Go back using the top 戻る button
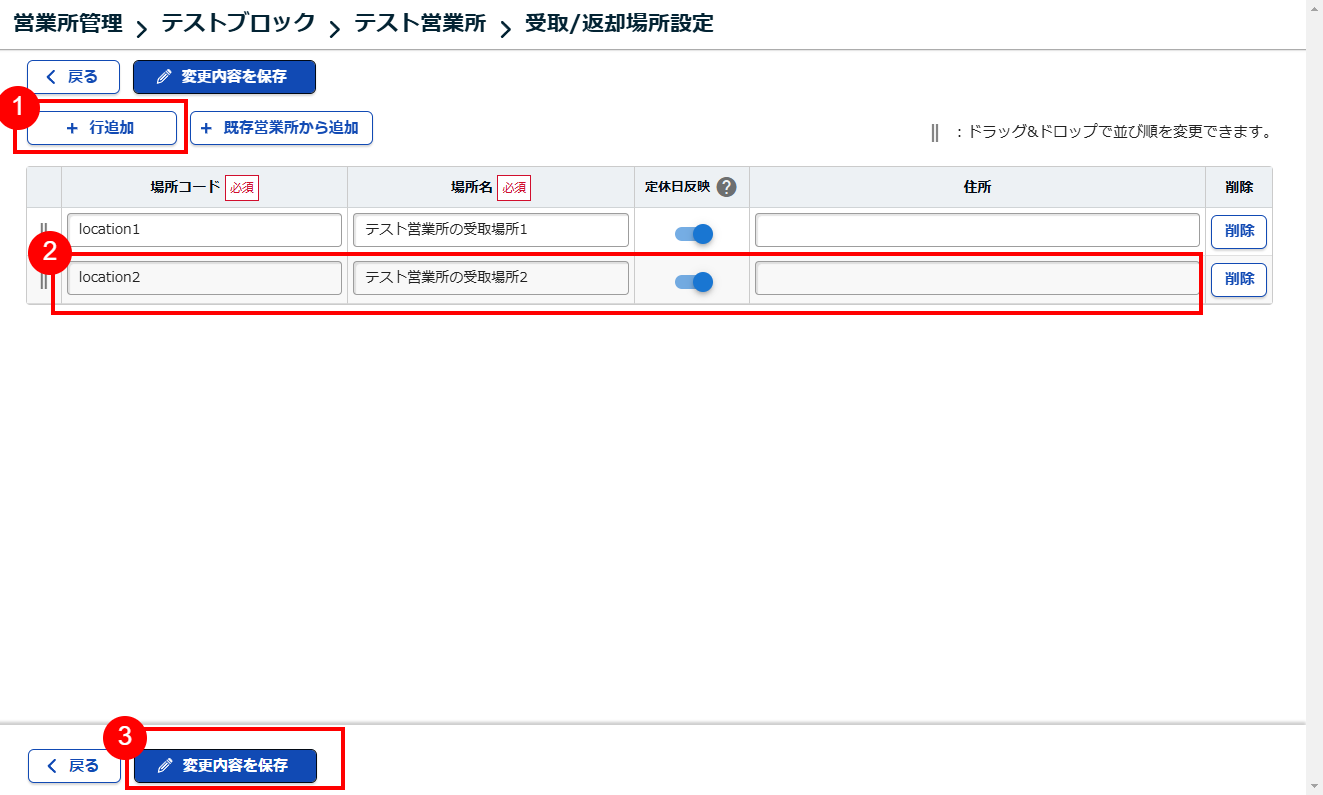The height and width of the screenshot is (795, 1323). coord(73,77)
